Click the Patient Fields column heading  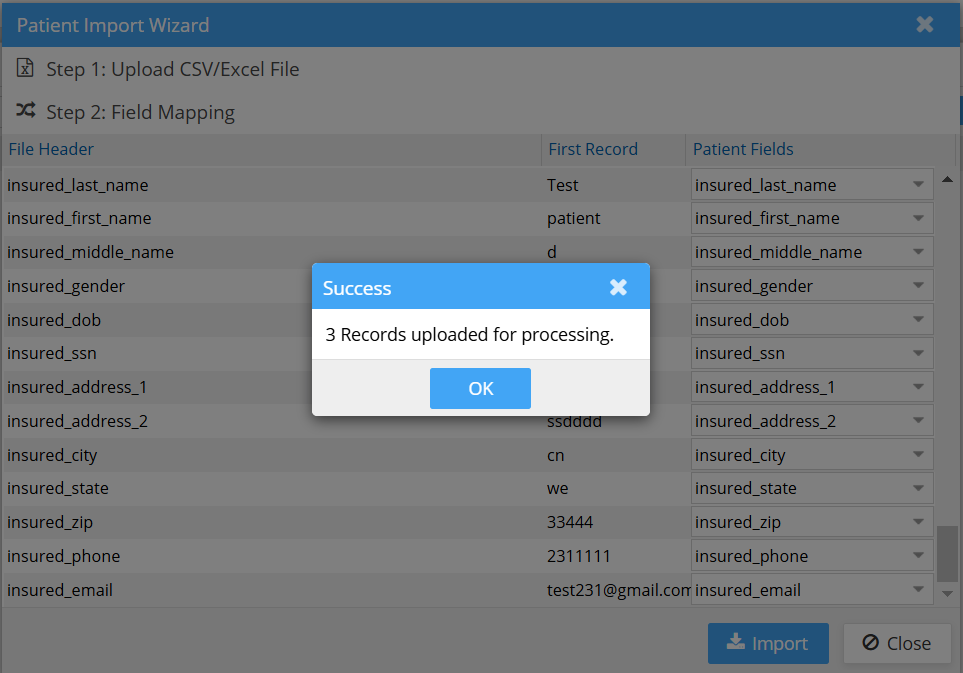coord(743,149)
